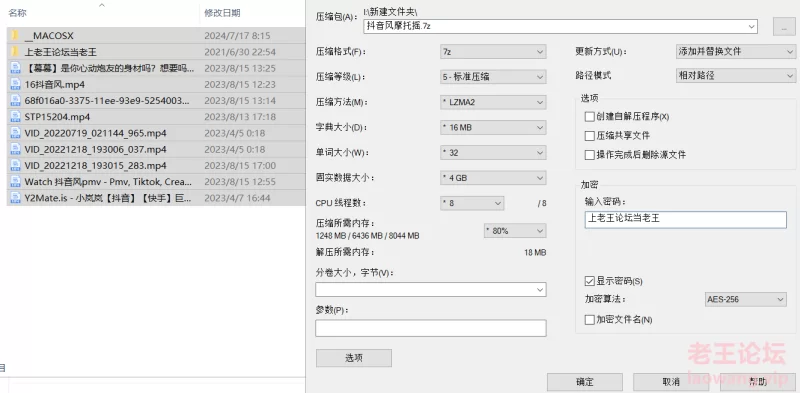The height and width of the screenshot is (393, 800).
Task: Click the file icon of VID_20221218_193015_283.mp4
Action: [x=15, y=165]
